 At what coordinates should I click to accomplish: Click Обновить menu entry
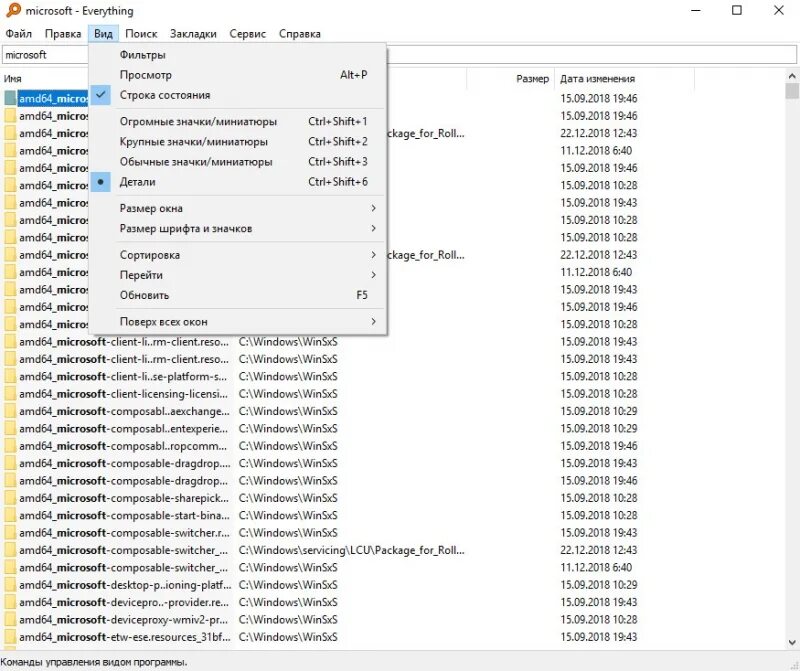[x=237, y=295]
